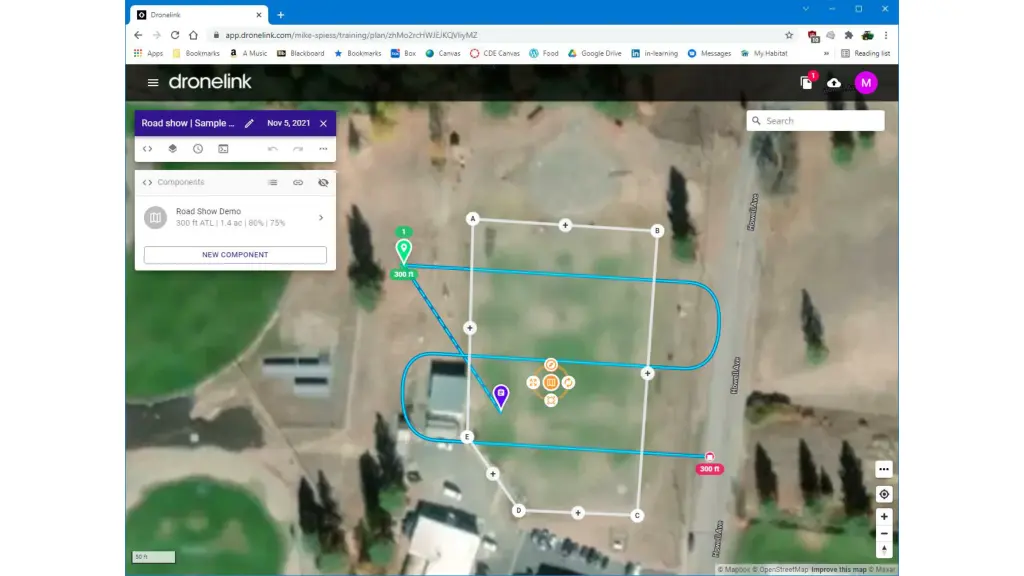Open the magenta M user account menu
Image resolution: width=1024 pixels, height=576 pixels.
pos(866,82)
